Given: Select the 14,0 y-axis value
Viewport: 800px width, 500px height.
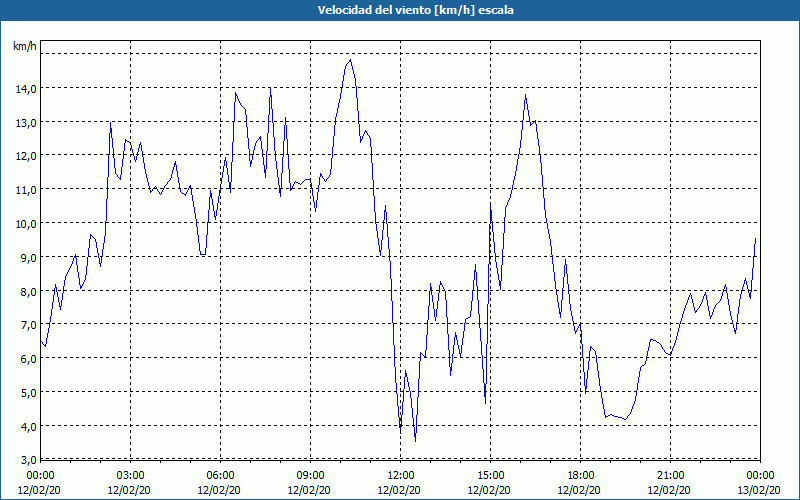Looking at the screenshot, I should (26, 89).
